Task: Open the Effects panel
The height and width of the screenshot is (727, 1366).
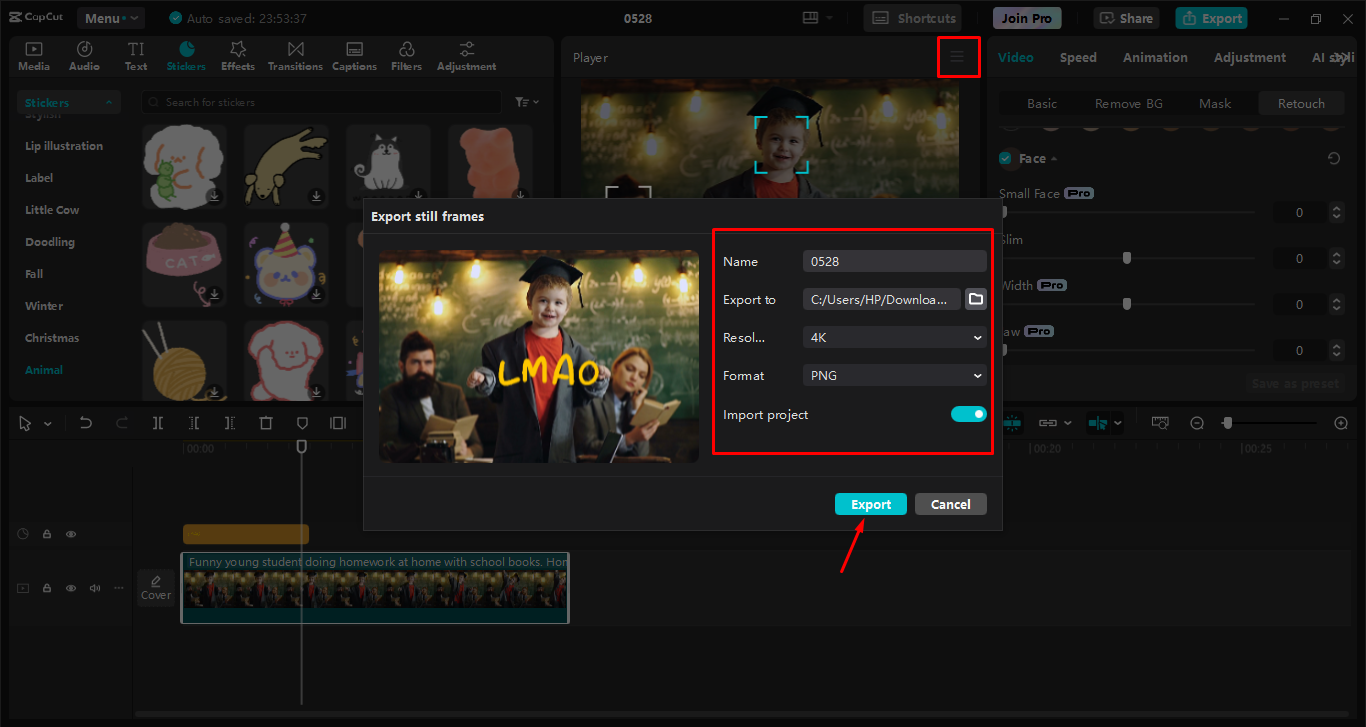Action: [237, 55]
